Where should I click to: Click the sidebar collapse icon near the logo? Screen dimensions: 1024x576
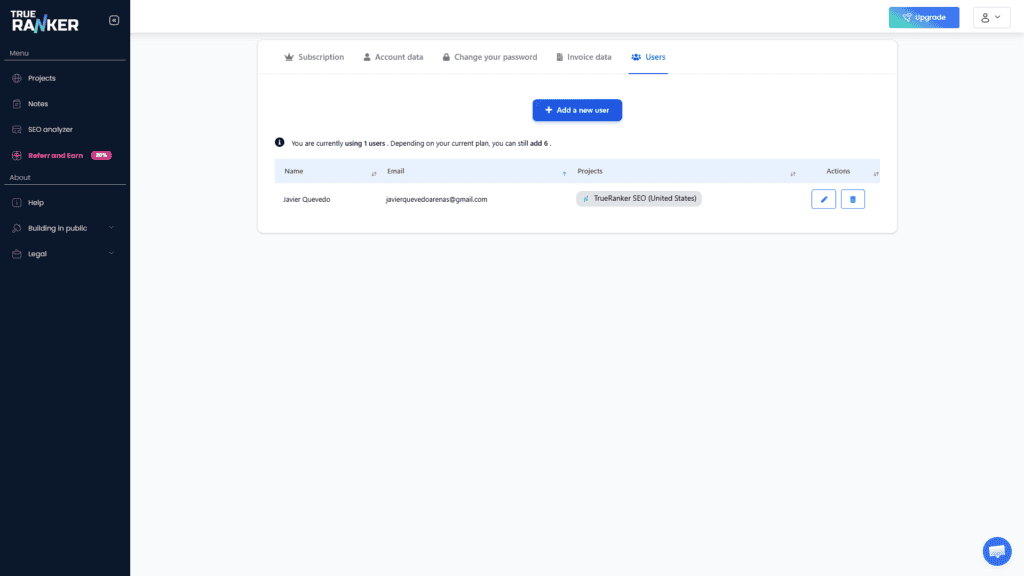click(114, 18)
